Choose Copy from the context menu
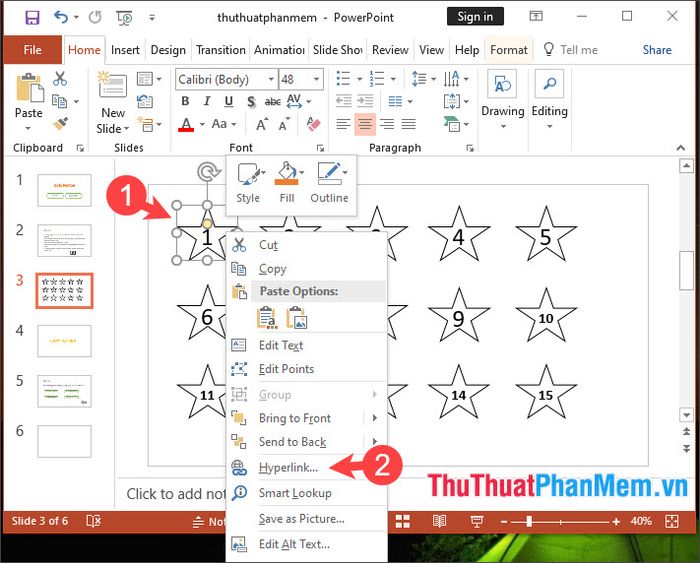This screenshot has width=700, height=563. [306, 269]
